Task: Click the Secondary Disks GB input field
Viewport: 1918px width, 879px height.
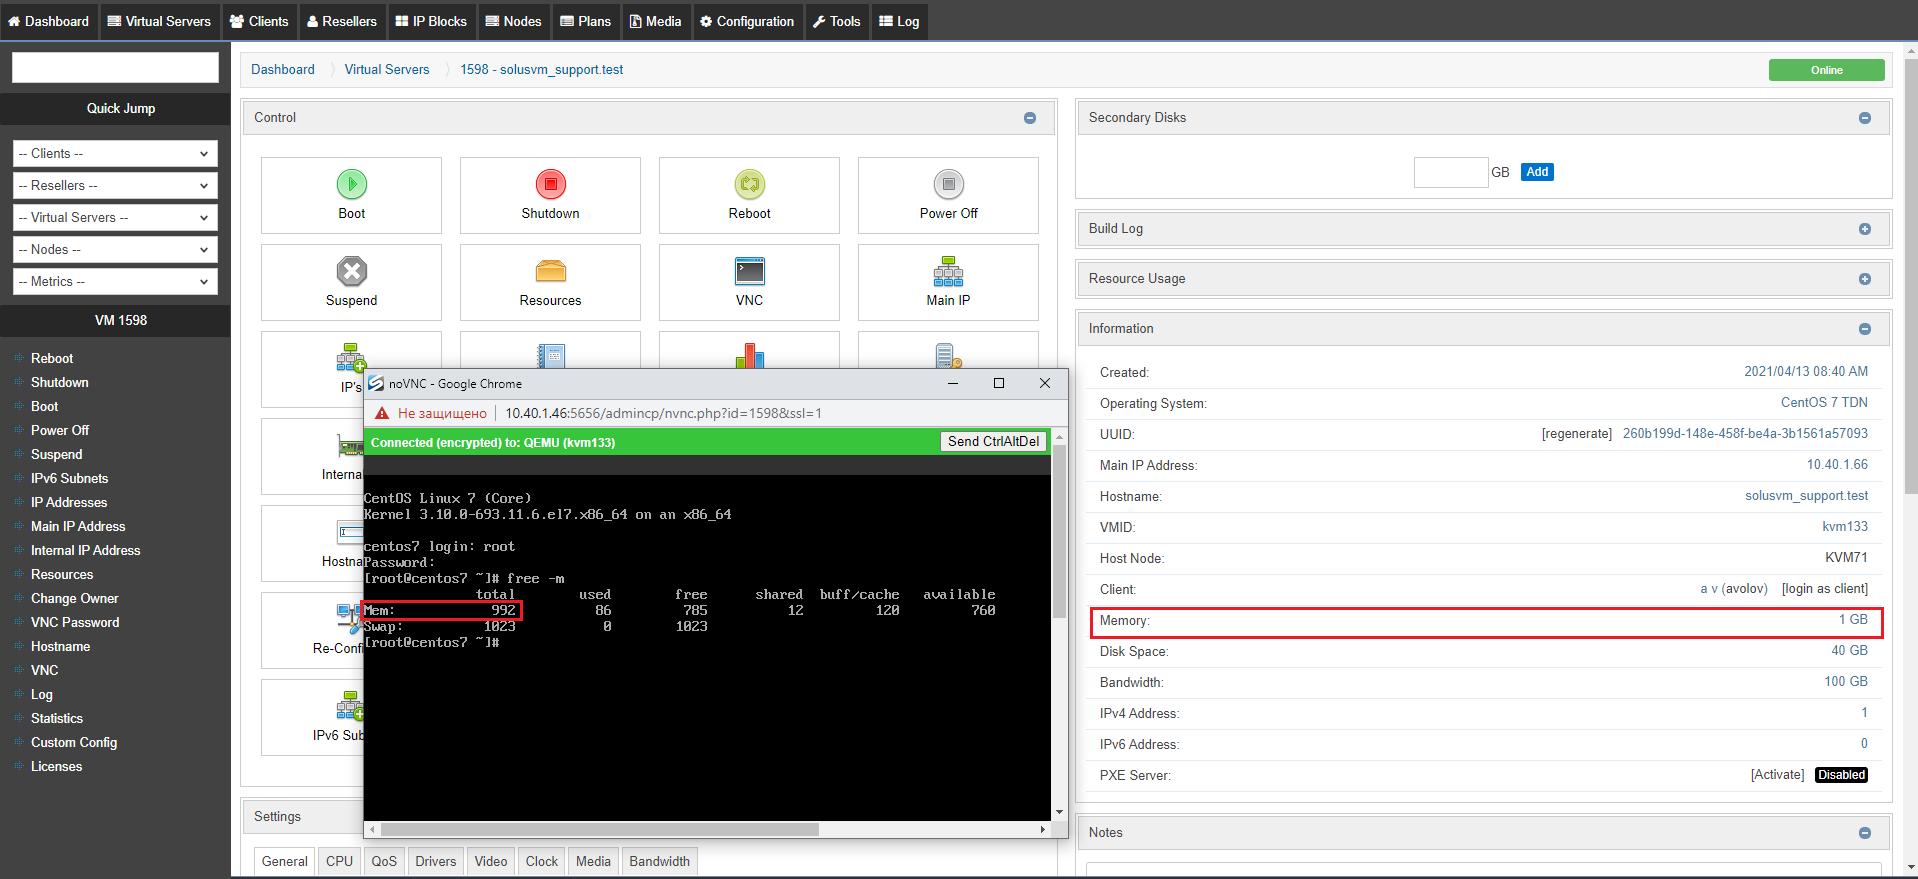Action: tap(1450, 172)
